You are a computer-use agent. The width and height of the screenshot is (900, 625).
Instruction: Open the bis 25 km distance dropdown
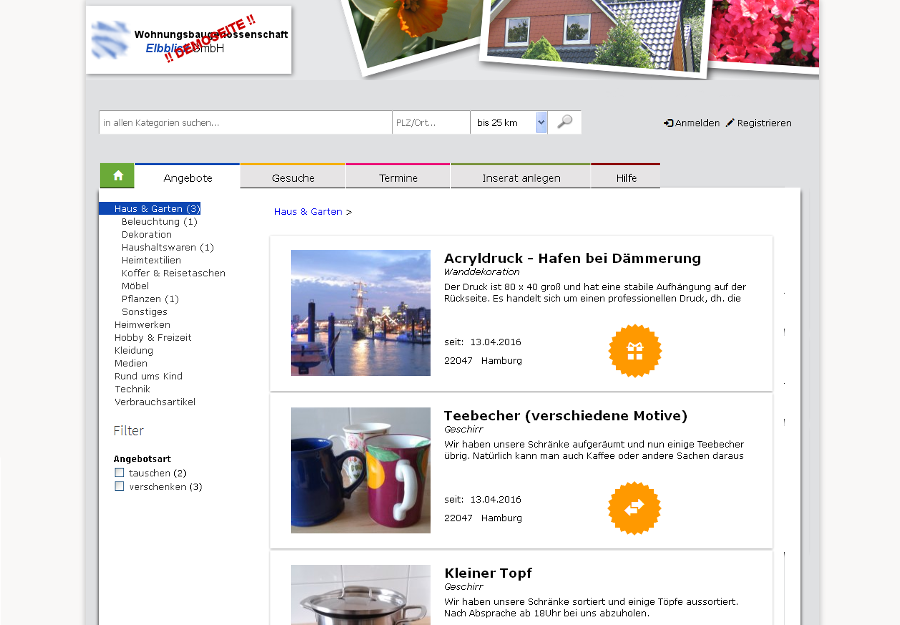(509, 122)
